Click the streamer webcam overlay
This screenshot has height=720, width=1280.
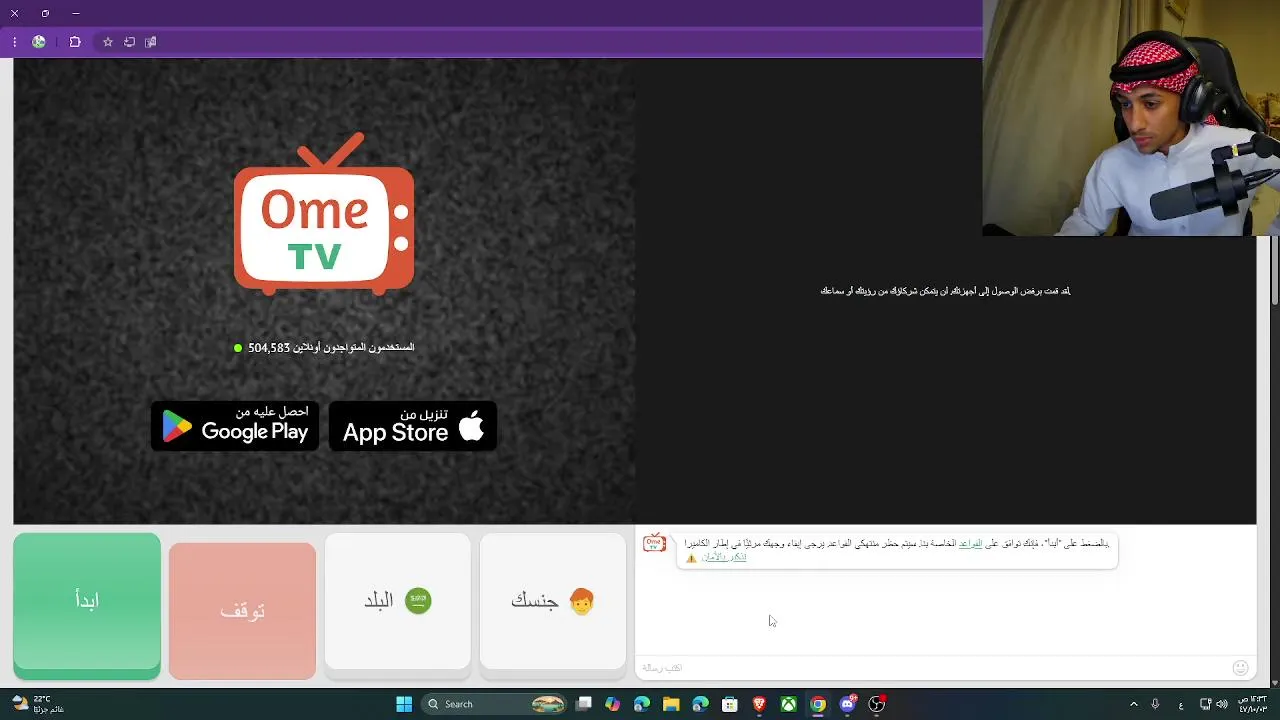(1131, 118)
